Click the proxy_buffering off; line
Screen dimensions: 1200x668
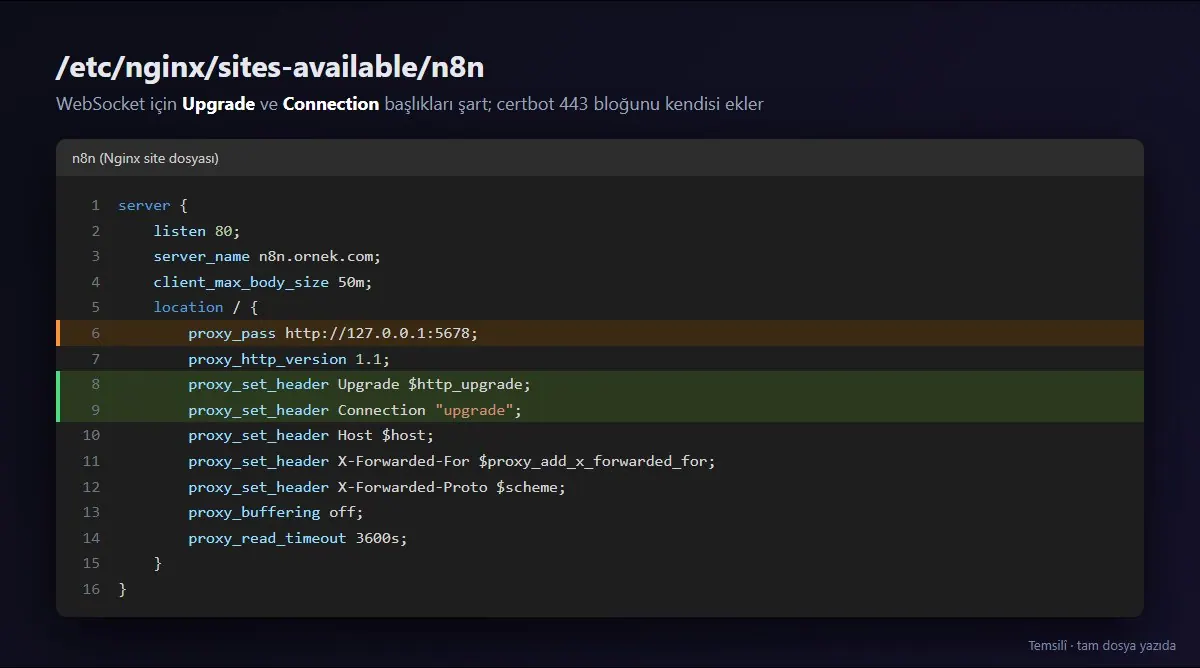point(600,512)
